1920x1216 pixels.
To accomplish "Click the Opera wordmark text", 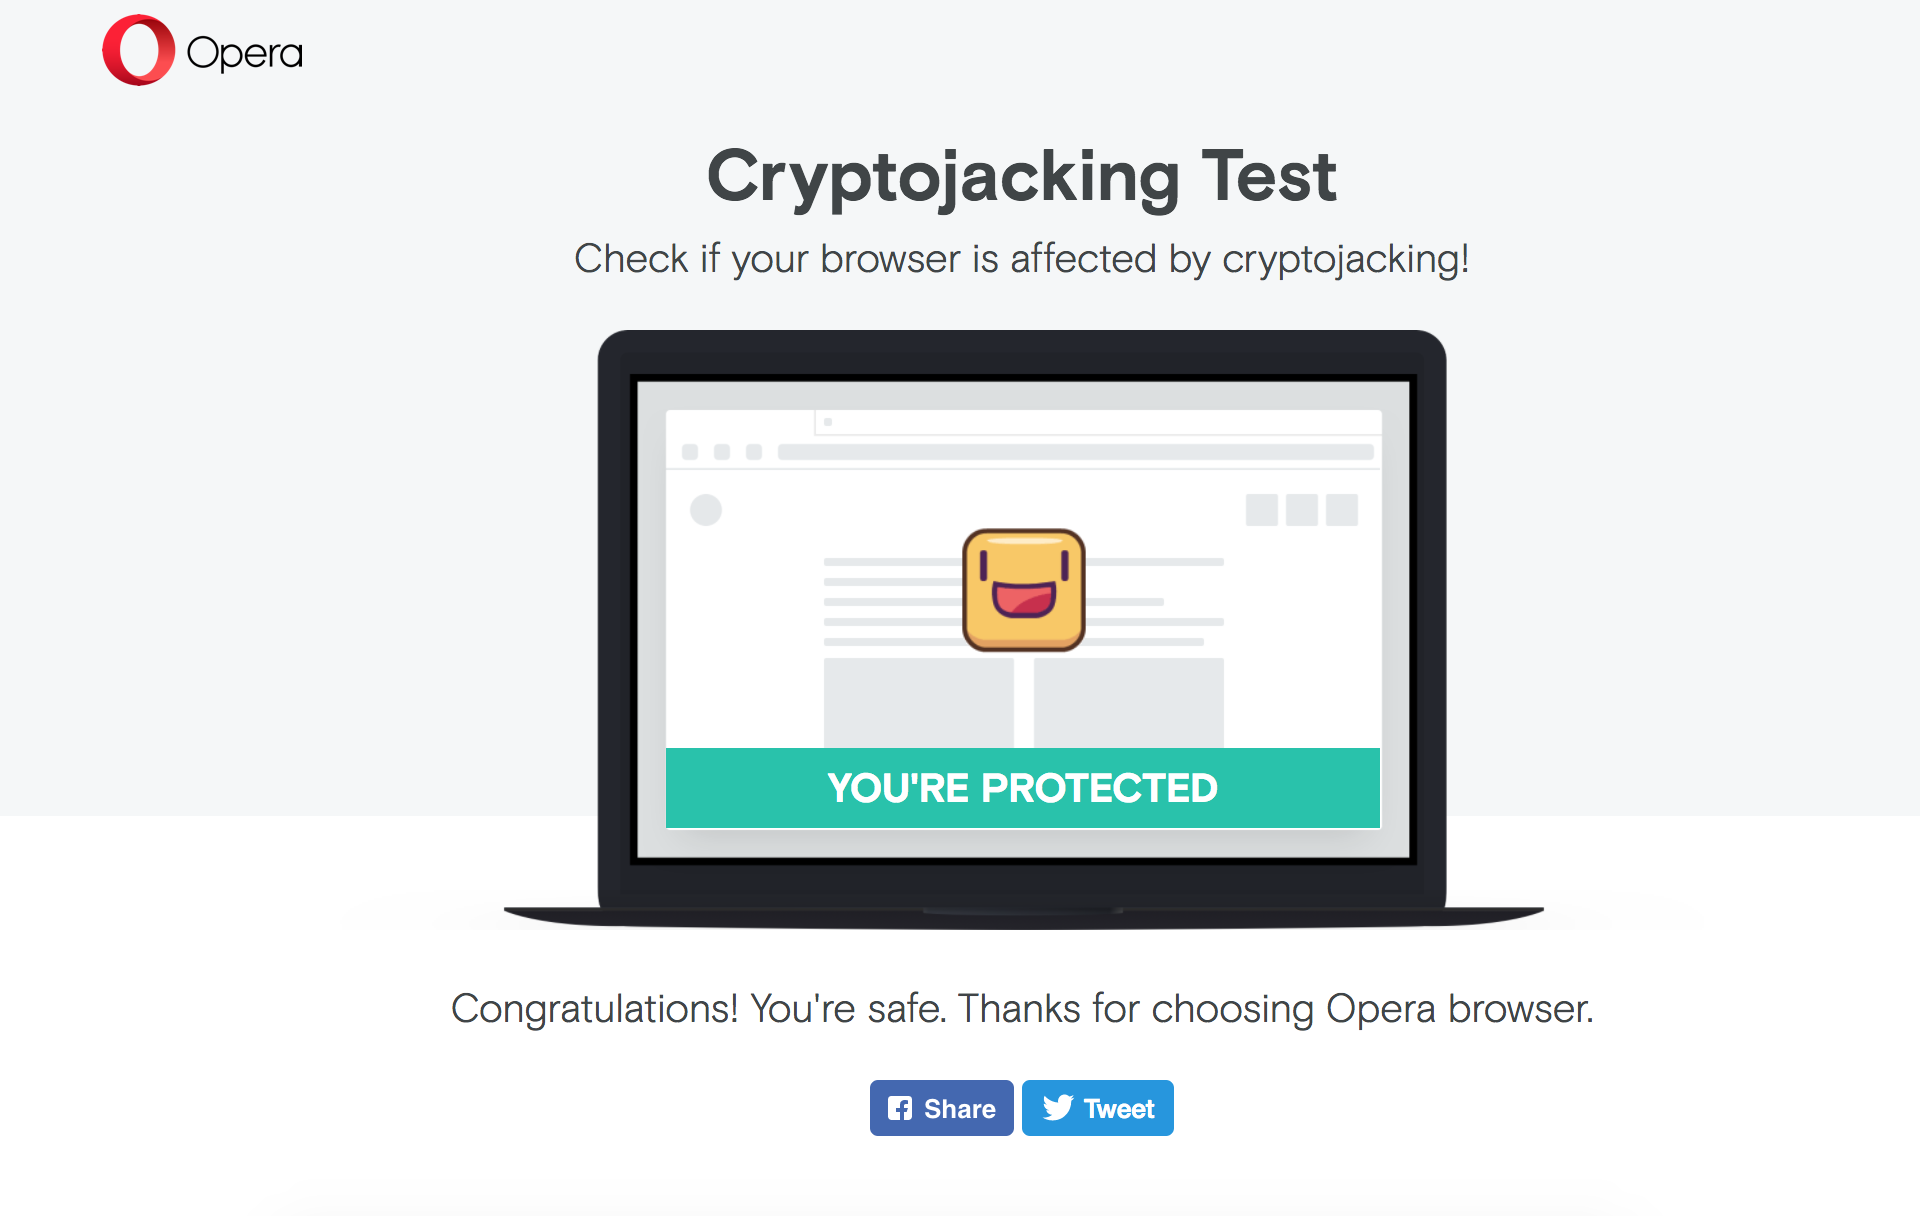I will (x=244, y=54).
